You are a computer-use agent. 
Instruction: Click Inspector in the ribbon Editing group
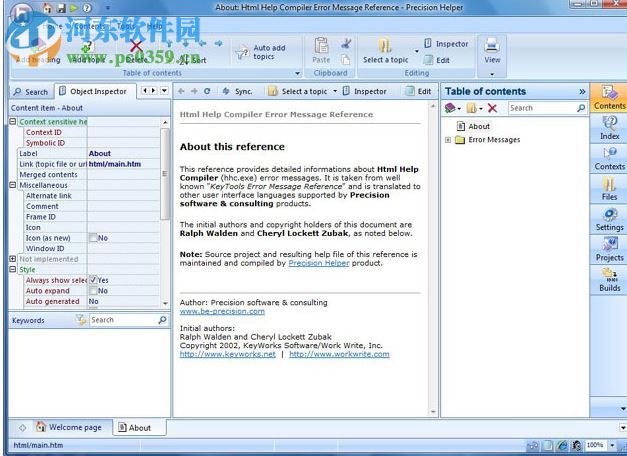coord(445,44)
